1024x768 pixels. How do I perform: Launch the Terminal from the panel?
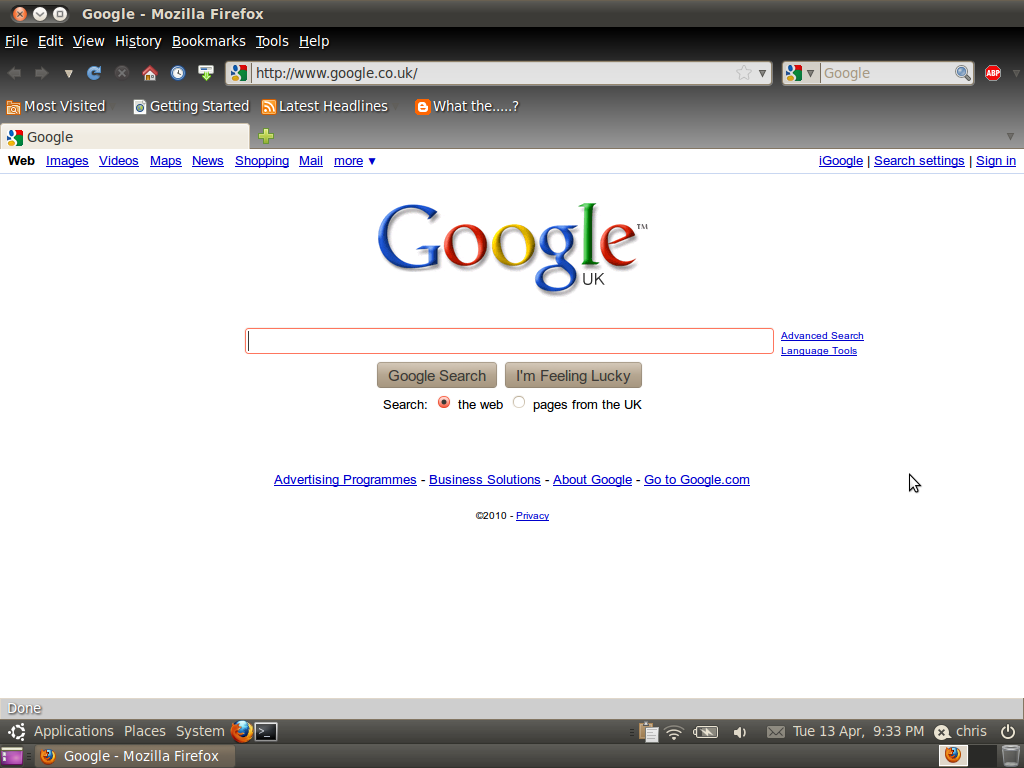pos(266,731)
